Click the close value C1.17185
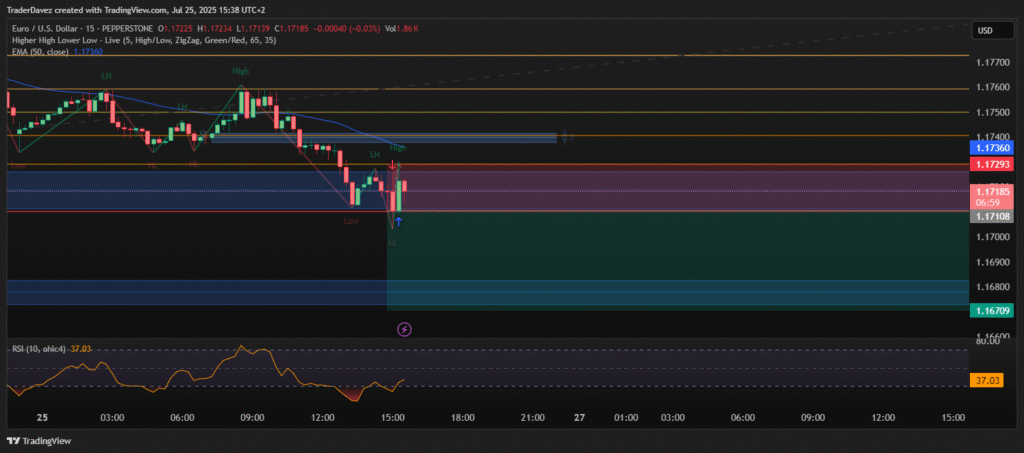The height and width of the screenshot is (453, 1024). click(x=291, y=29)
